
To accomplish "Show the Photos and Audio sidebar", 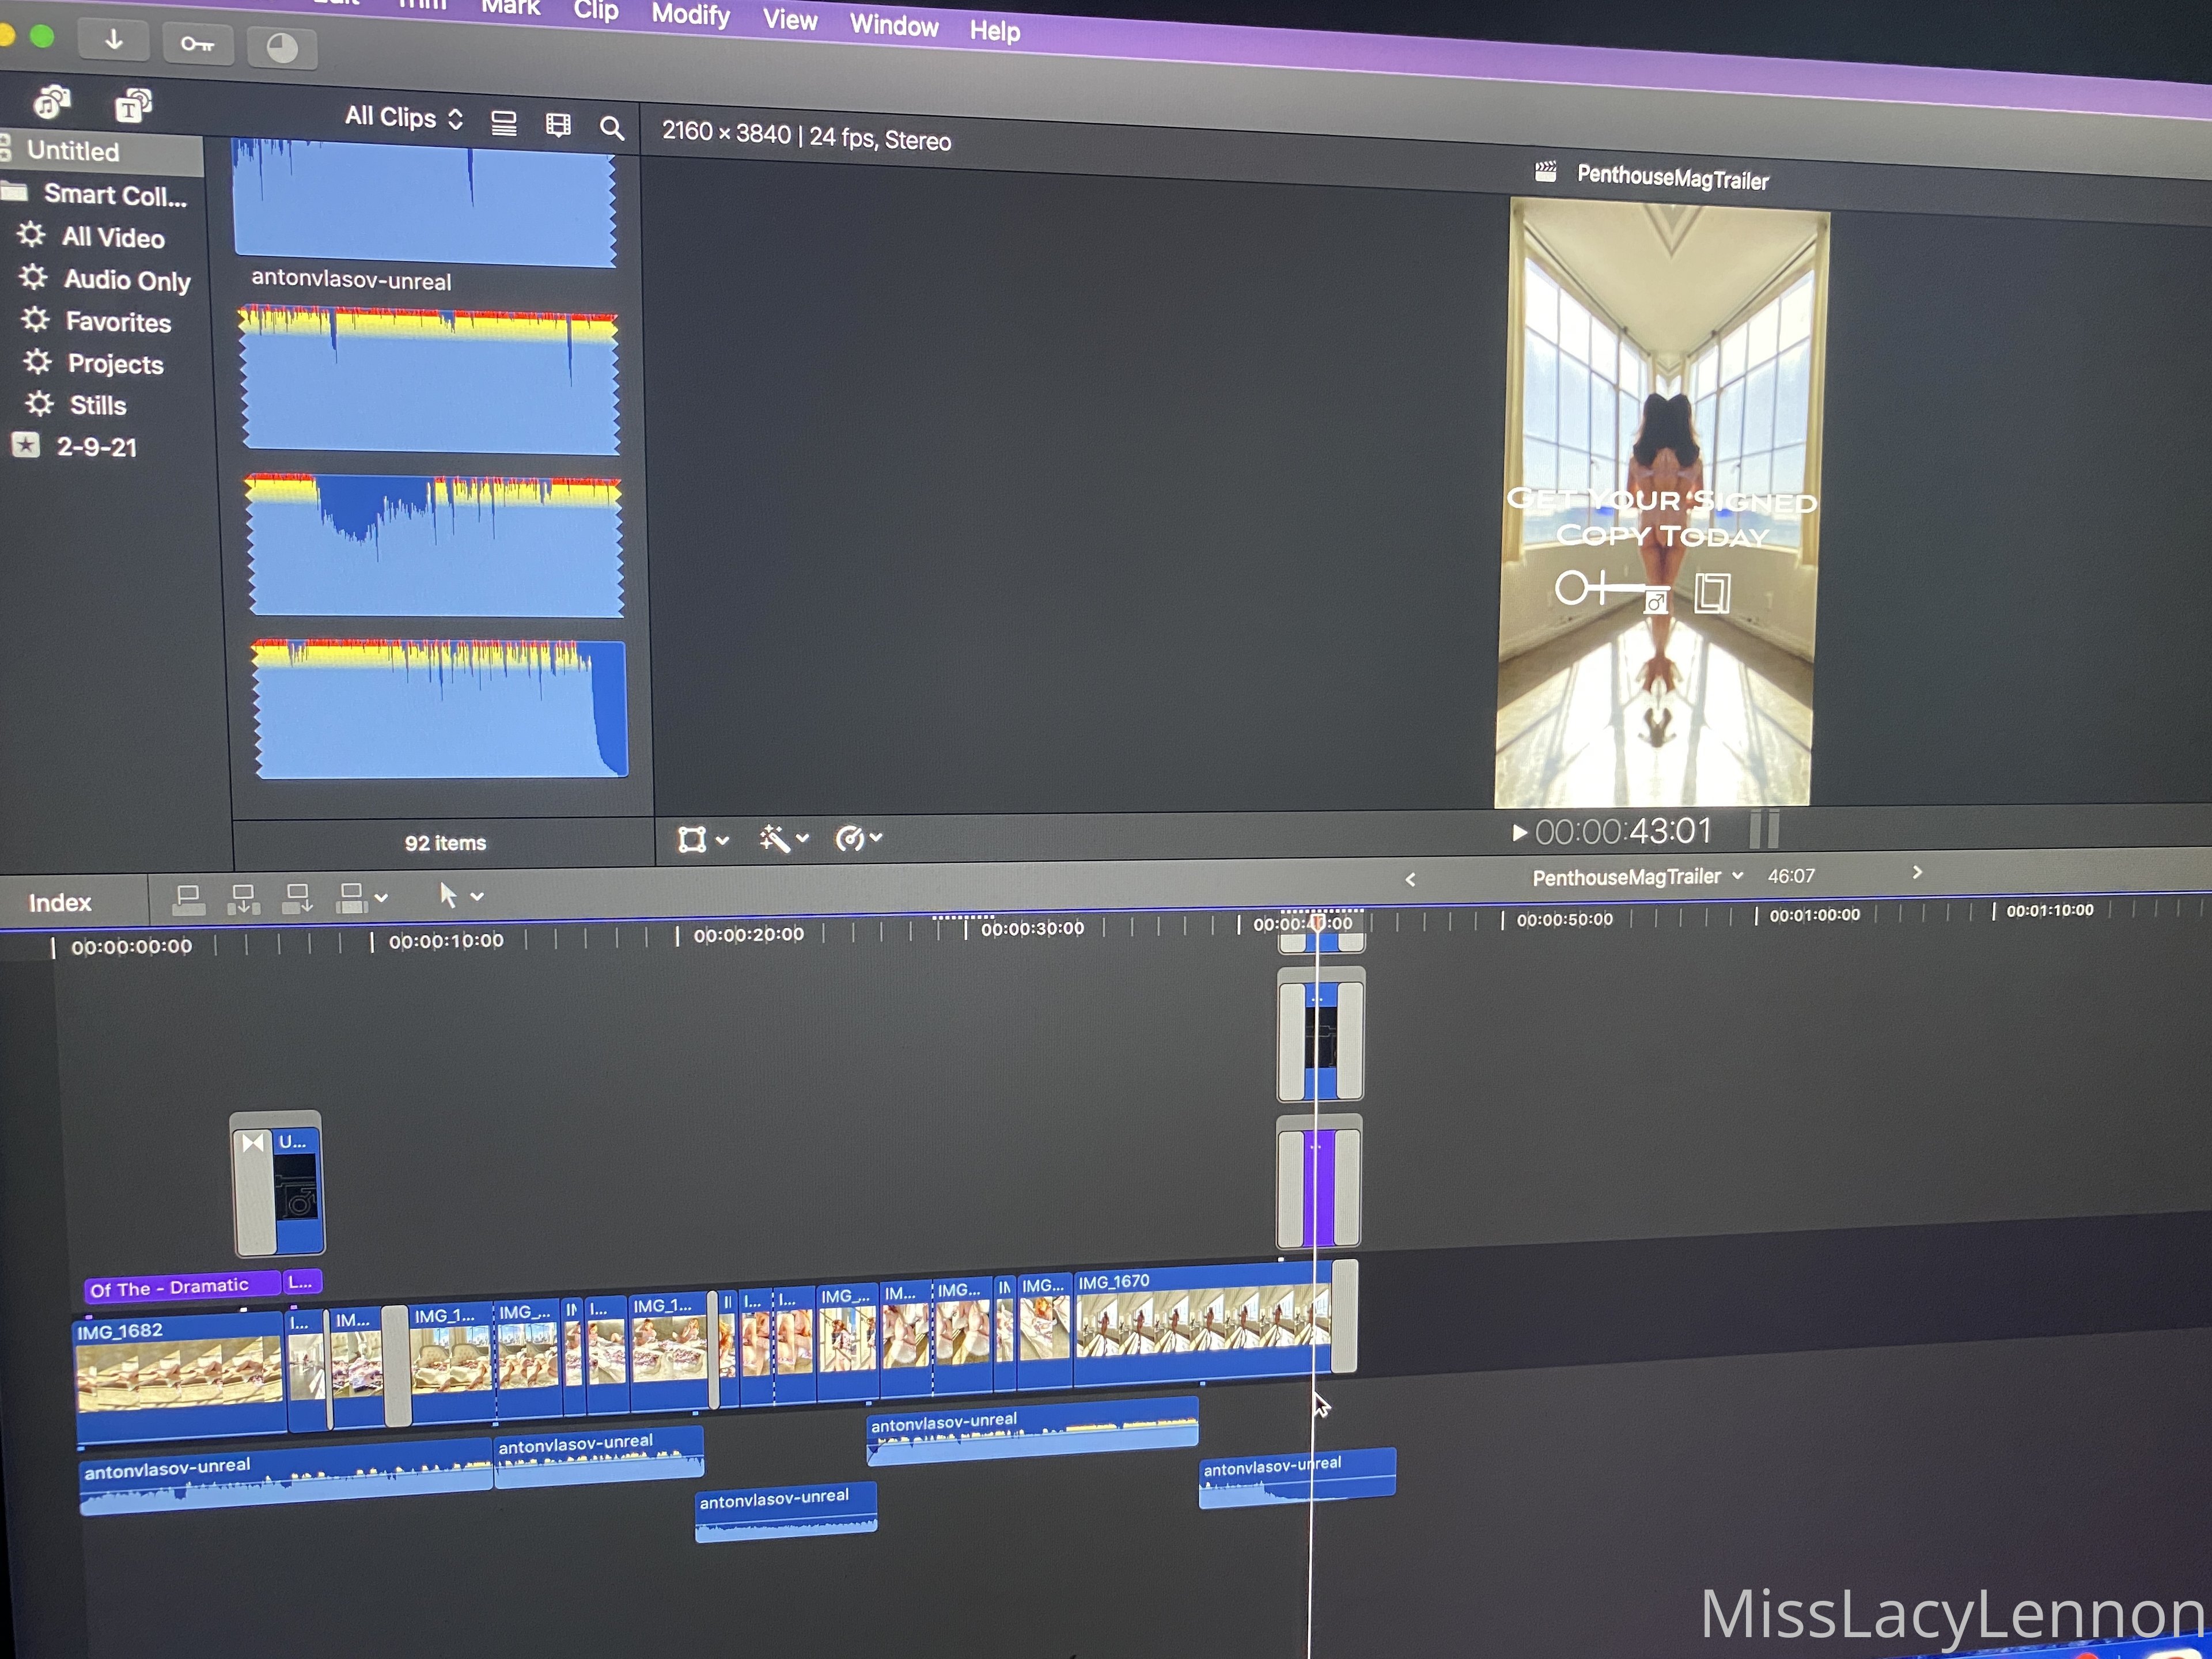I will coord(52,102).
